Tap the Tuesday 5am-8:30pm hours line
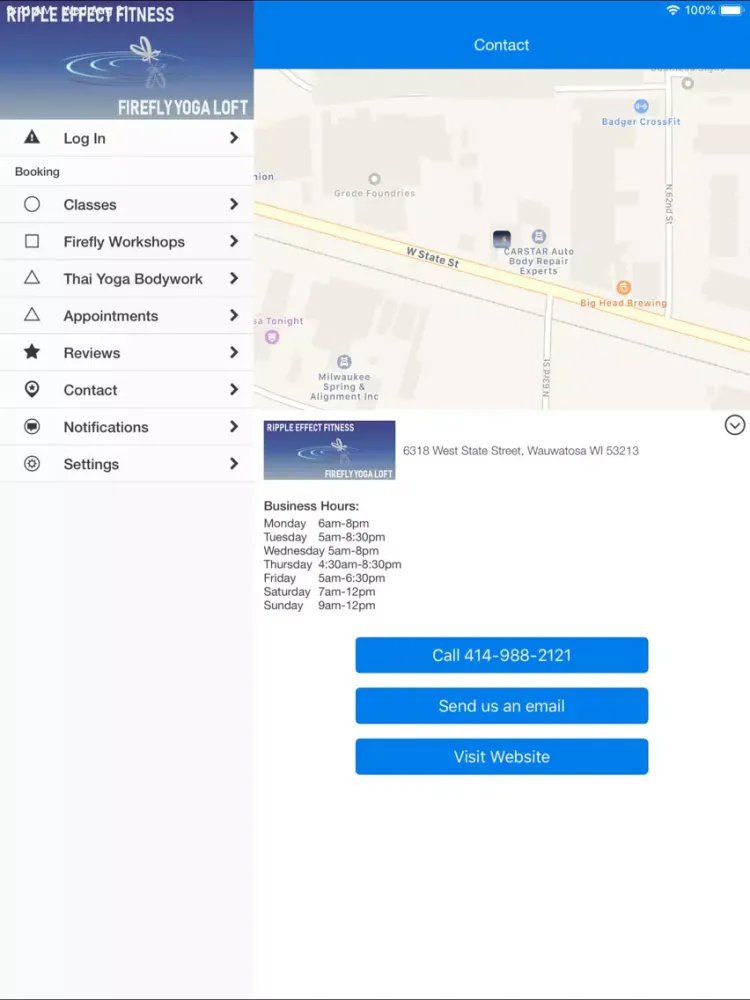 click(325, 537)
